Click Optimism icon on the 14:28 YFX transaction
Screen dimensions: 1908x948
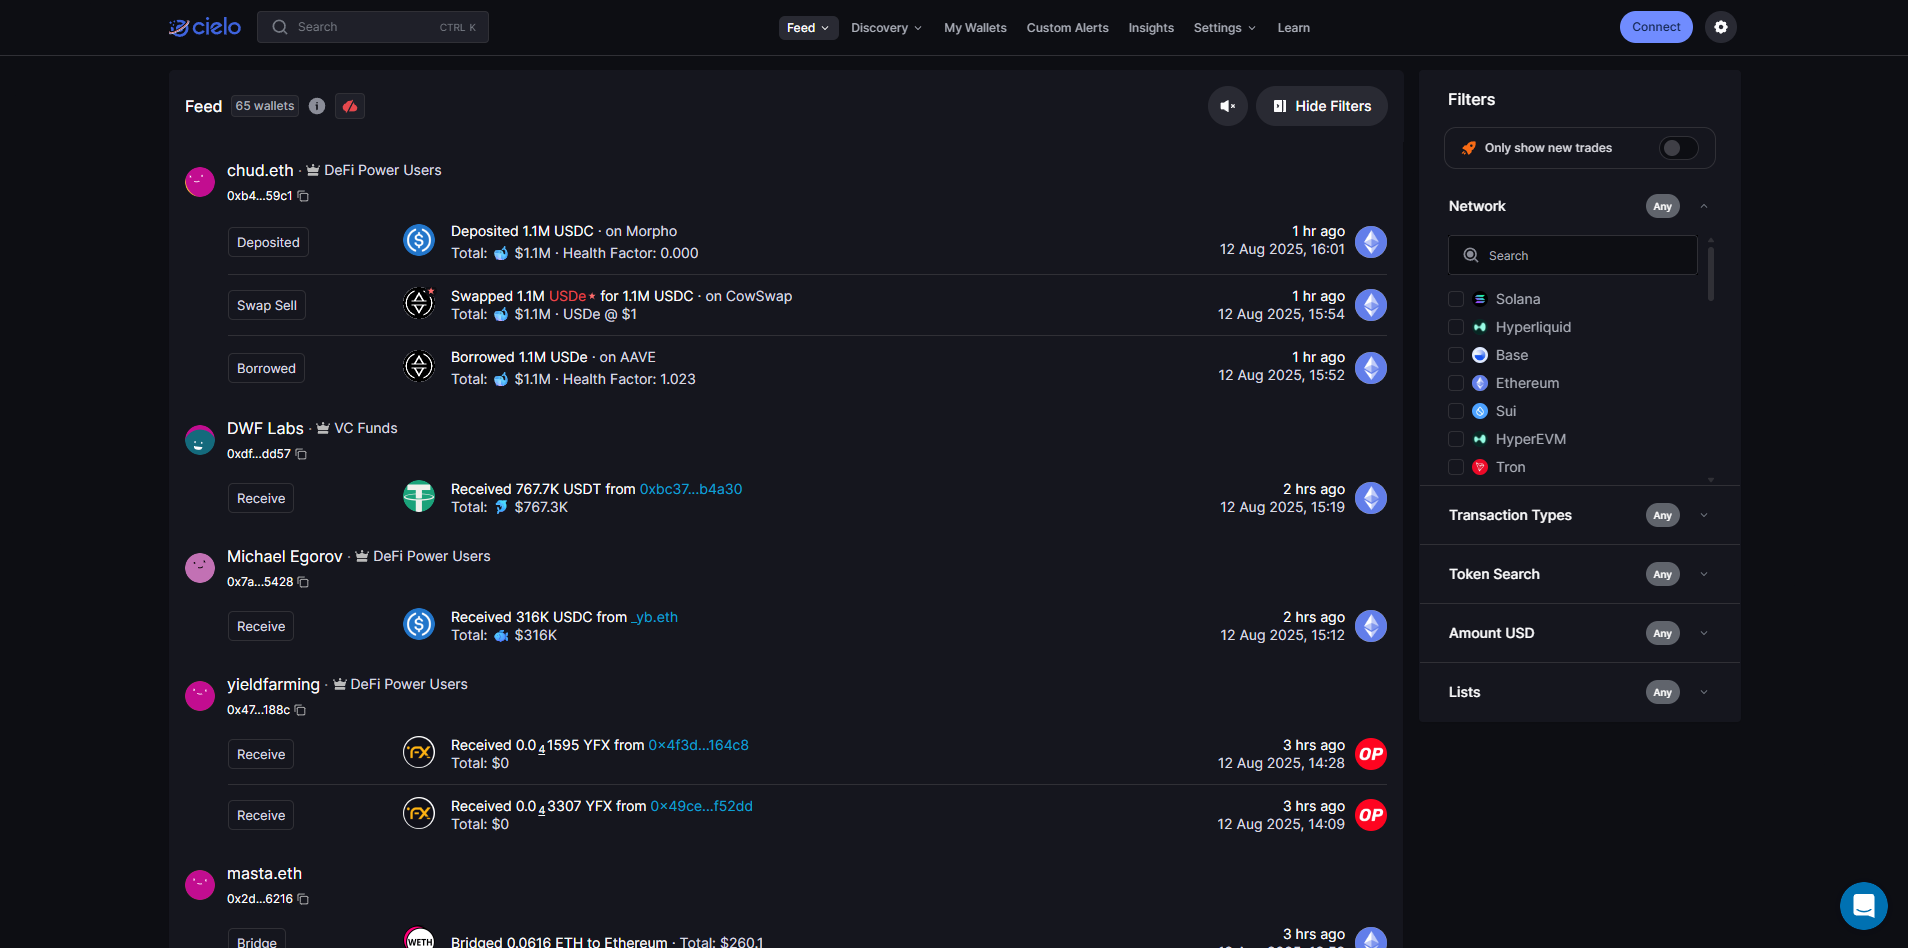tap(1370, 754)
